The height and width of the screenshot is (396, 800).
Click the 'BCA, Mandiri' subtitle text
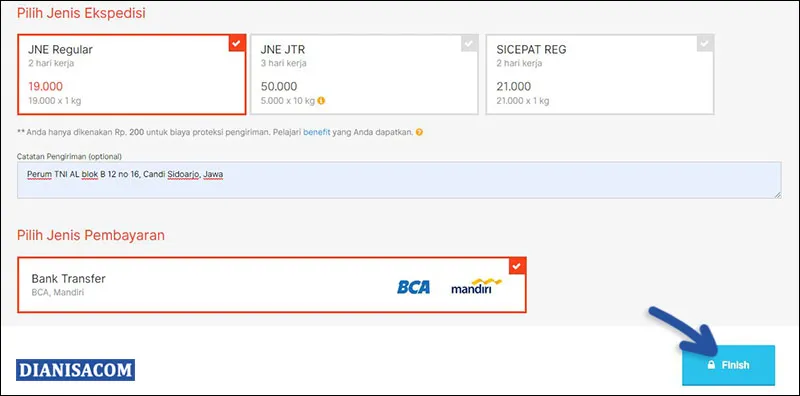click(x=58, y=293)
